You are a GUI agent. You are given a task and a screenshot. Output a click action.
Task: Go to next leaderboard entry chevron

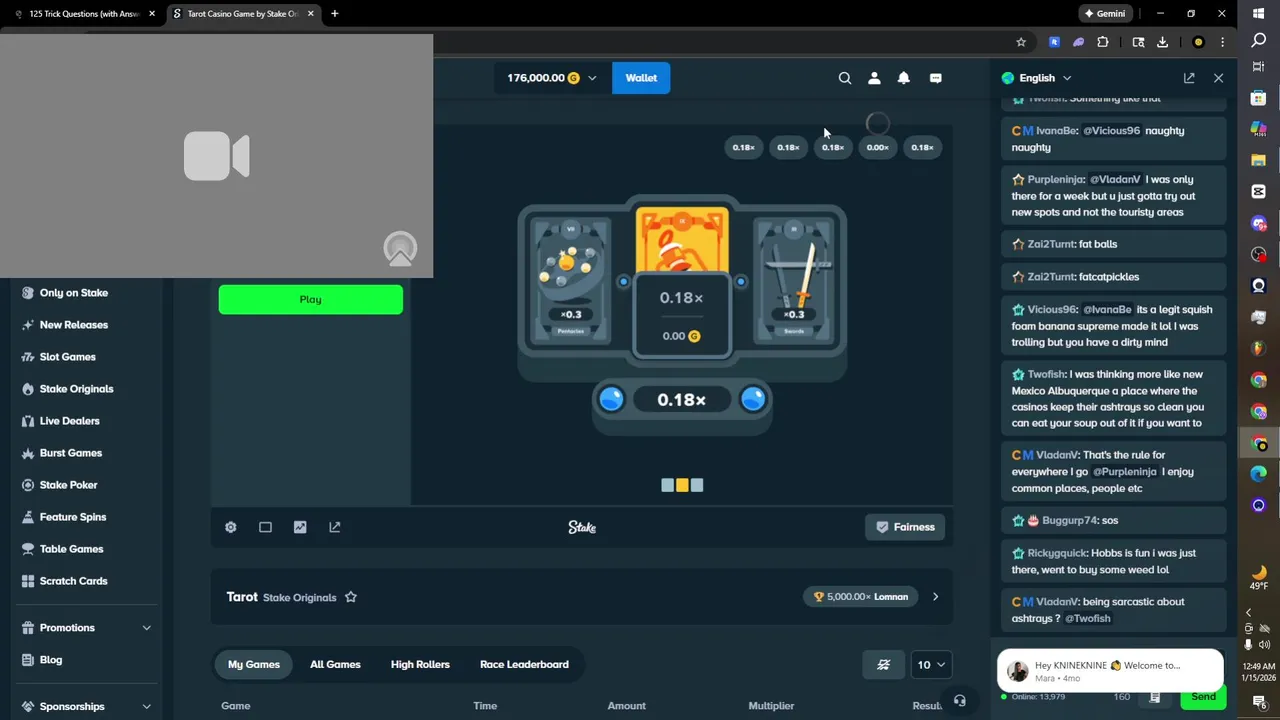pos(935,597)
